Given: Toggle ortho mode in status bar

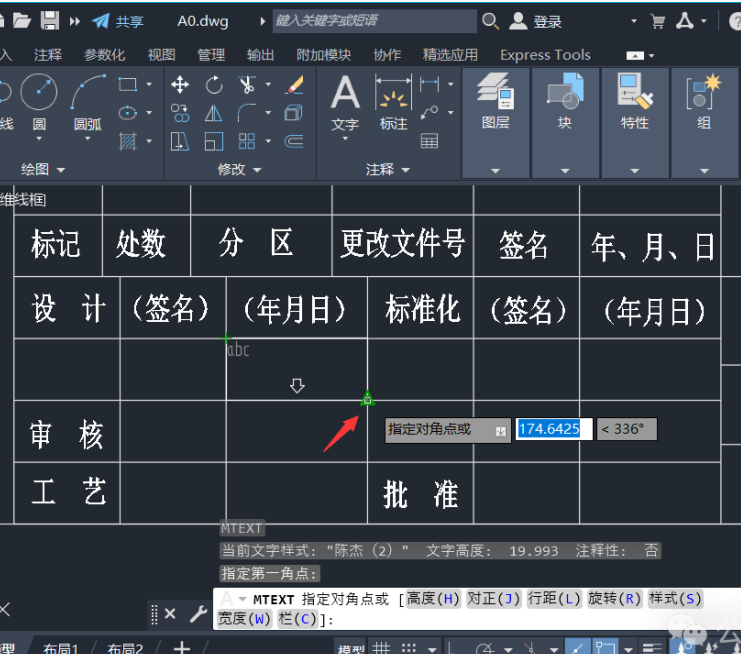Looking at the screenshot, I should [451, 647].
